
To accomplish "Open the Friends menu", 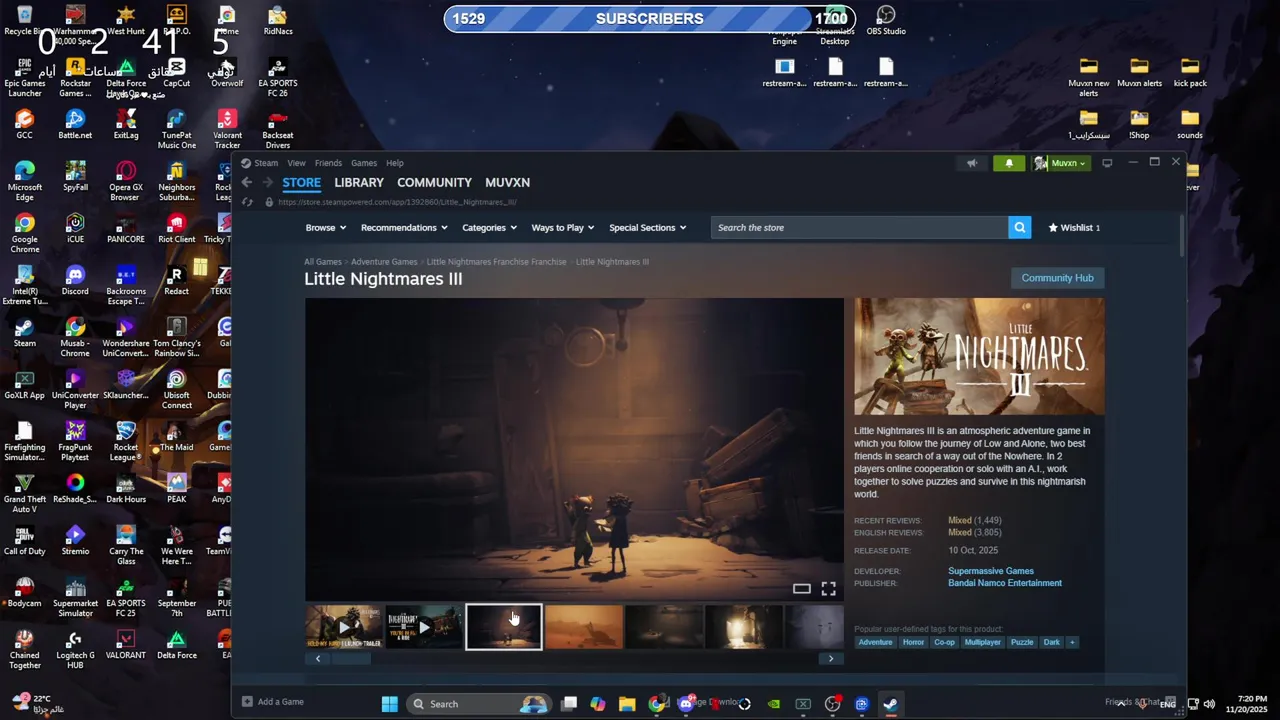I will 328,163.
